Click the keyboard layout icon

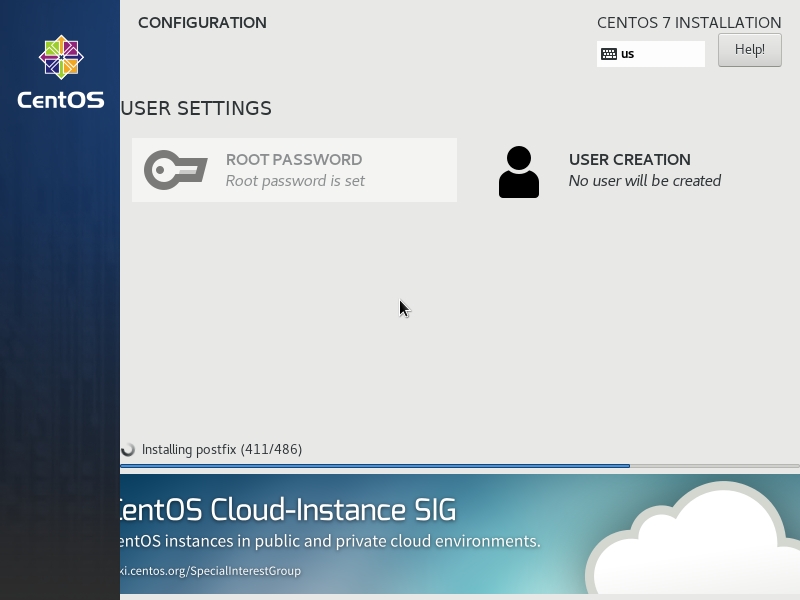click(609, 54)
